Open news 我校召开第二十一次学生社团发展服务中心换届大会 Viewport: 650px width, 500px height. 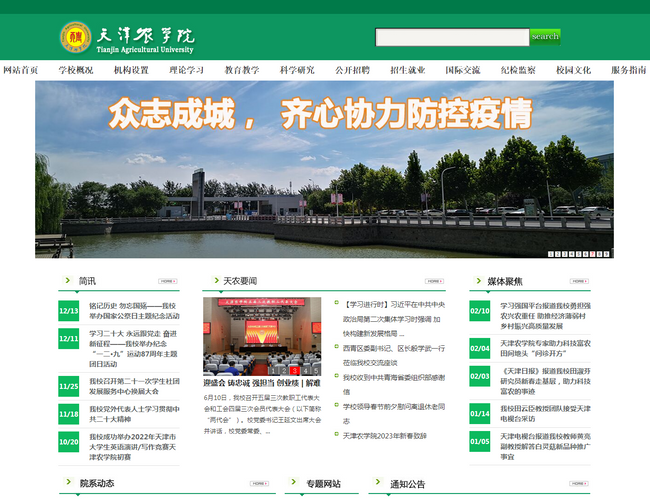[x=134, y=386]
